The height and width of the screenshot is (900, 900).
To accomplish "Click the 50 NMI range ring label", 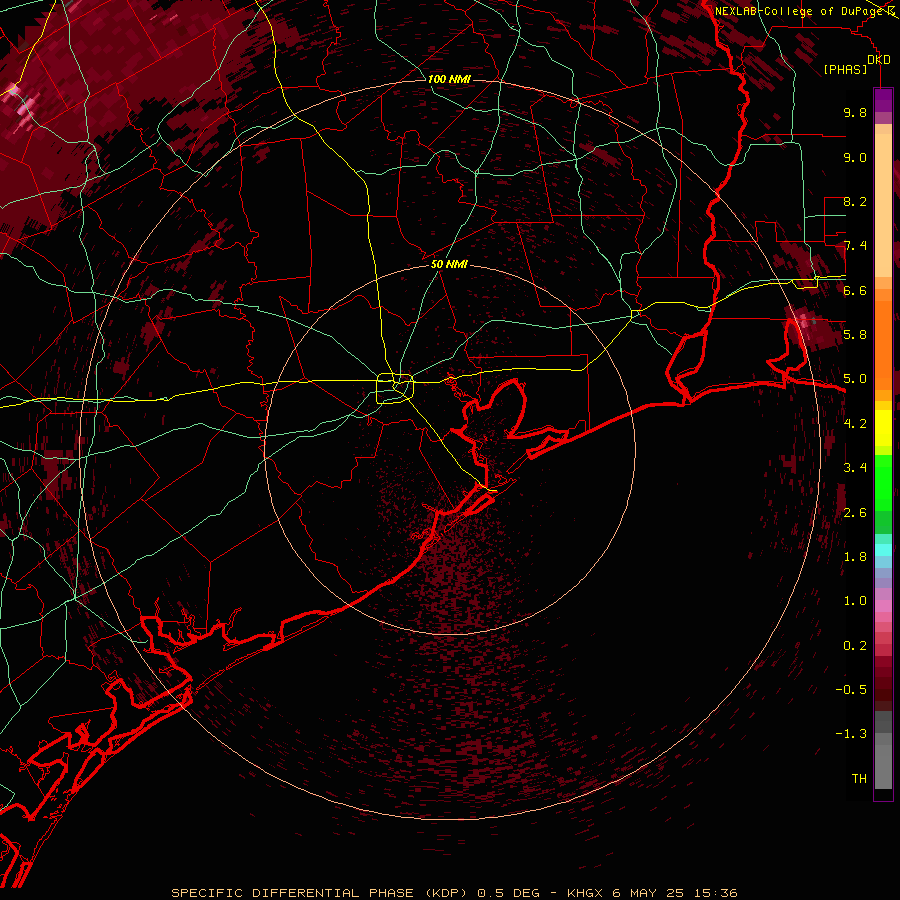I will [449, 264].
